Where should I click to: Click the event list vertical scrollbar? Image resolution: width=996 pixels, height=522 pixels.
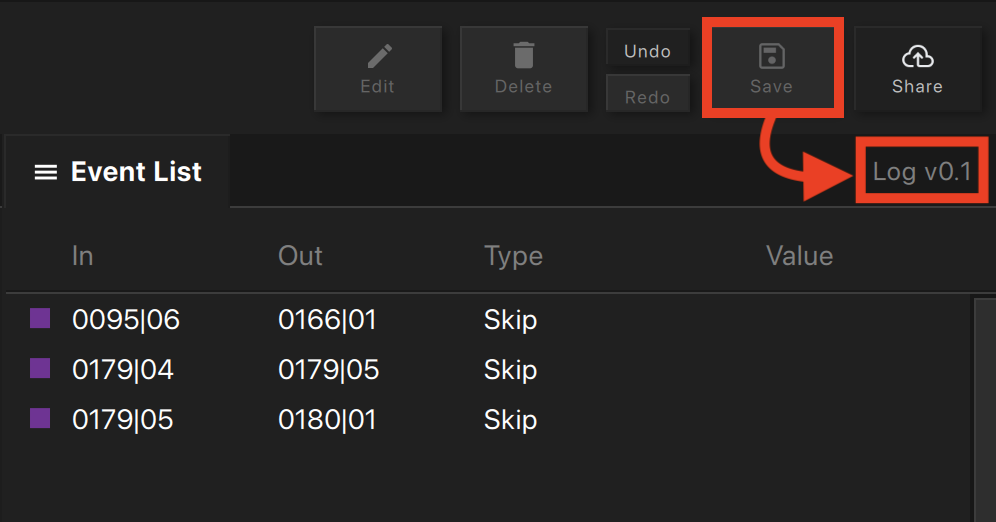(985, 410)
